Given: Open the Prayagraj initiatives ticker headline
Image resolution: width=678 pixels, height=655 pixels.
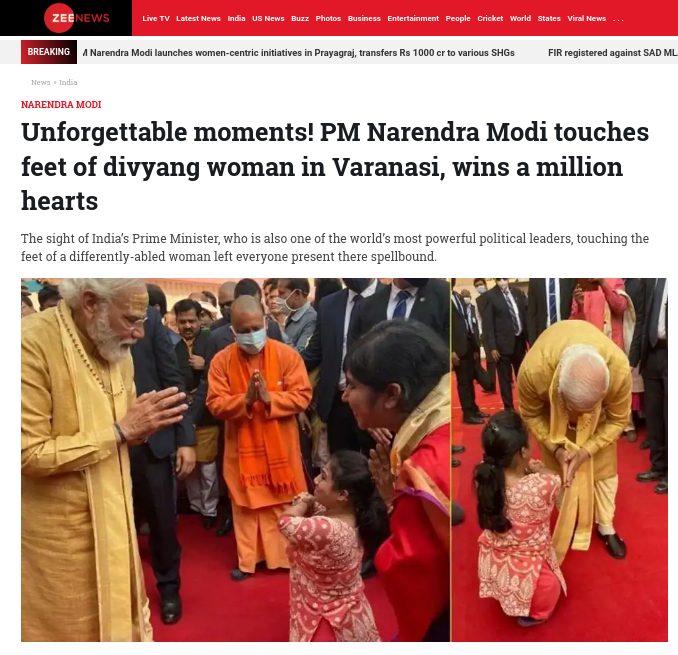Looking at the screenshot, I should [298, 53].
